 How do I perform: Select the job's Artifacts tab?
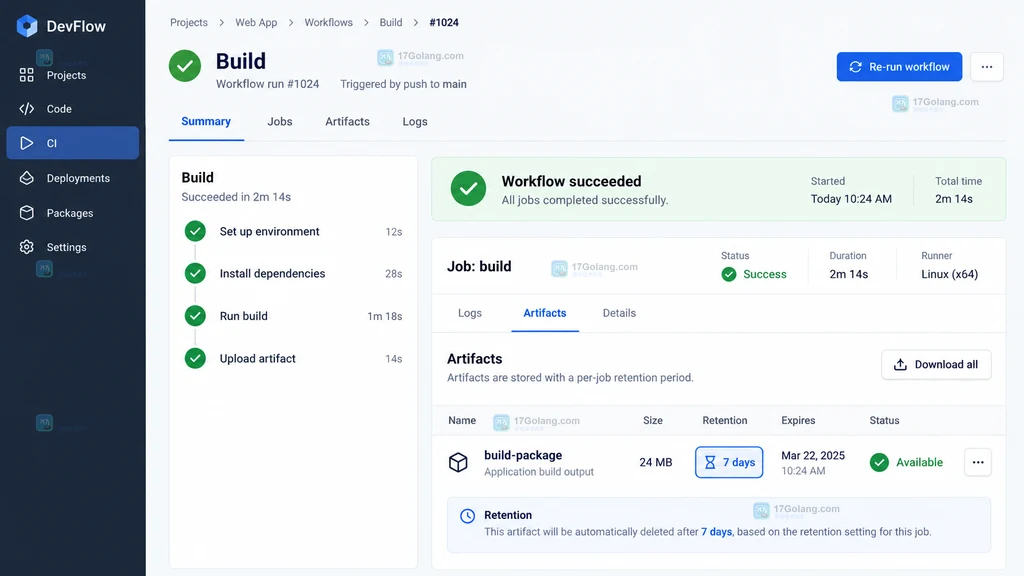[545, 313]
